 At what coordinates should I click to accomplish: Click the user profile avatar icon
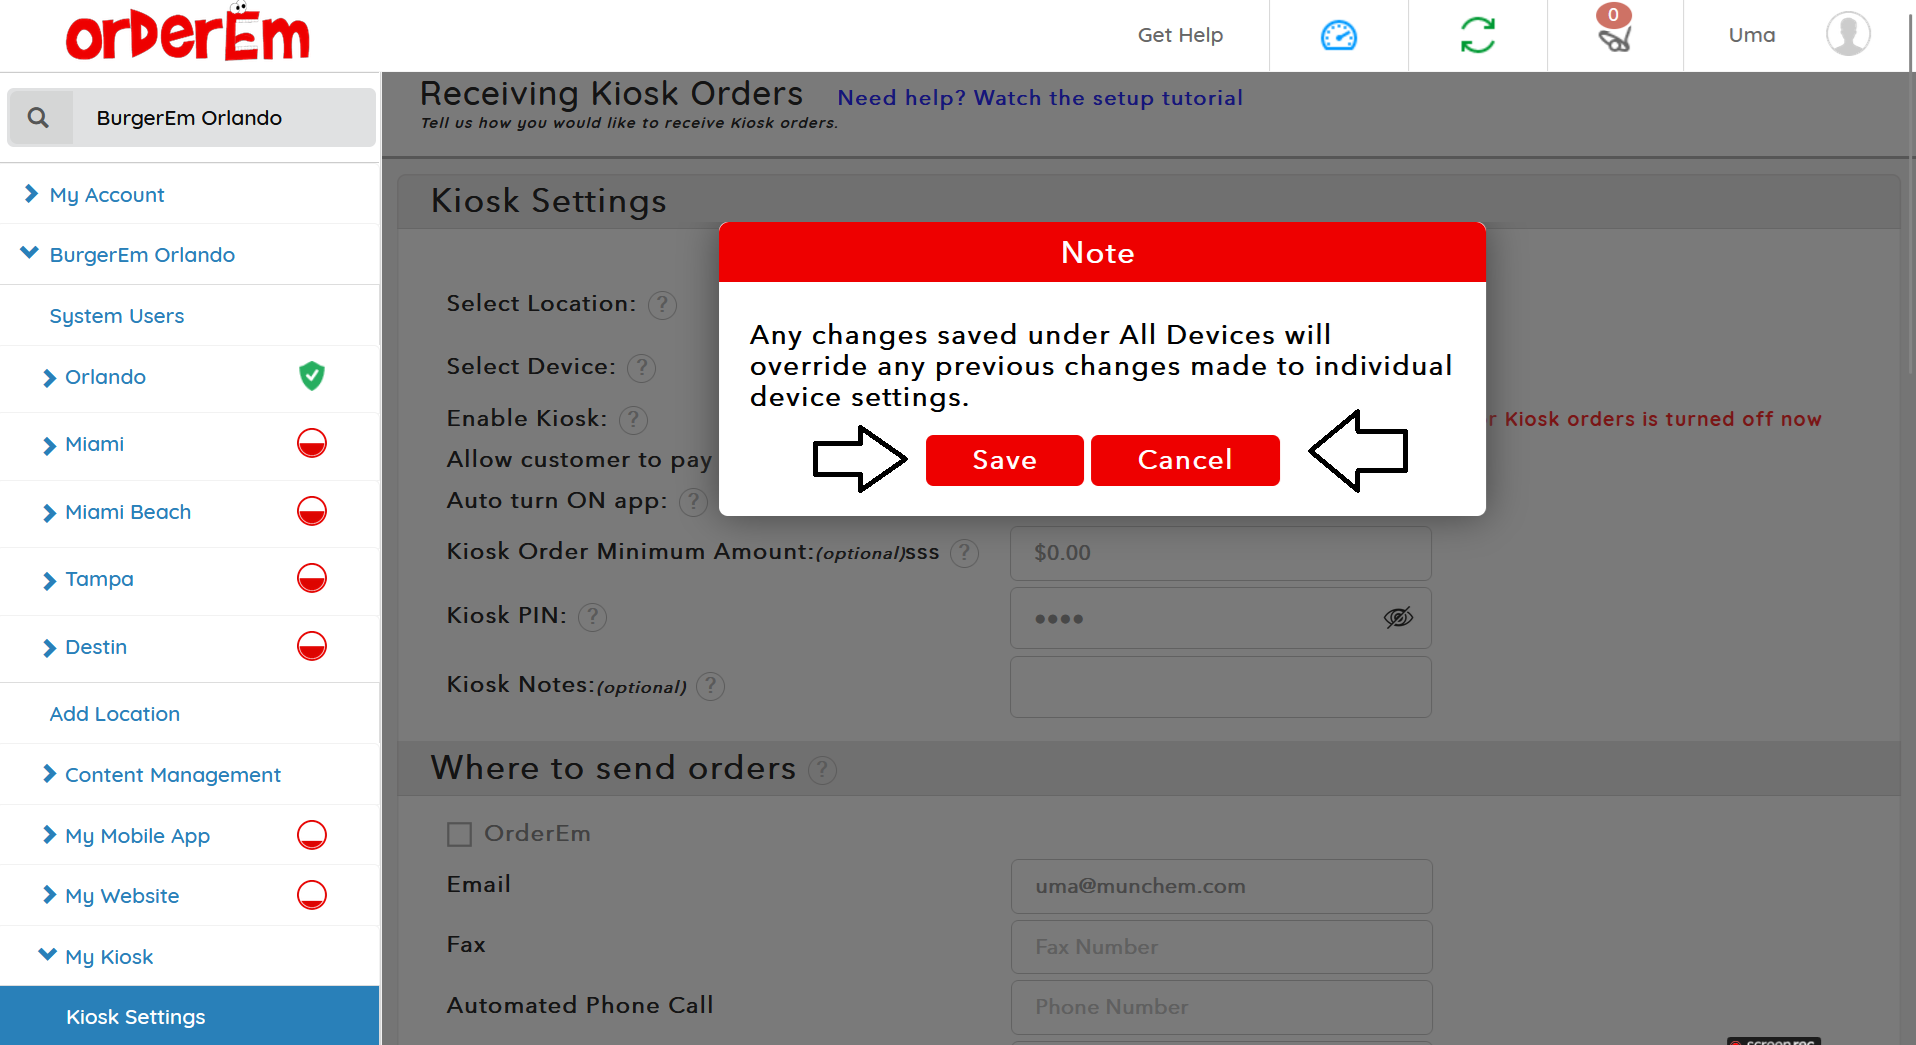1847,35
